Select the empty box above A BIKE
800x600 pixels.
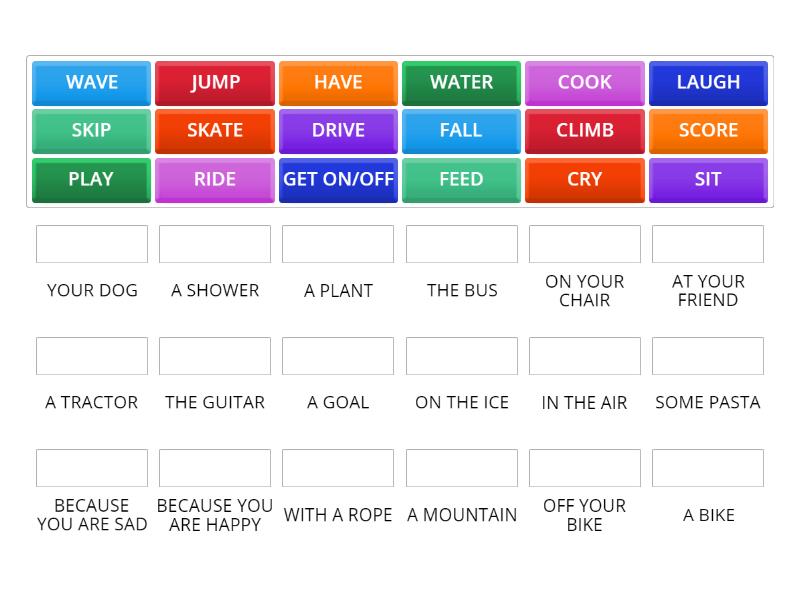pyautogui.click(x=708, y=467)
